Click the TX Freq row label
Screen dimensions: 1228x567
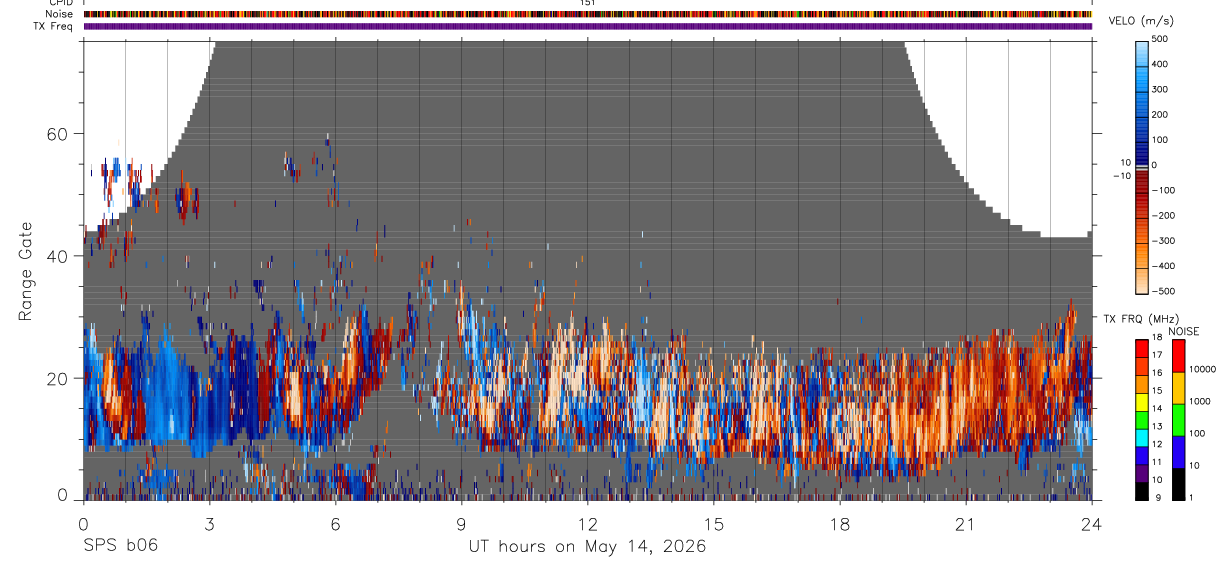(x=53, y=26)
